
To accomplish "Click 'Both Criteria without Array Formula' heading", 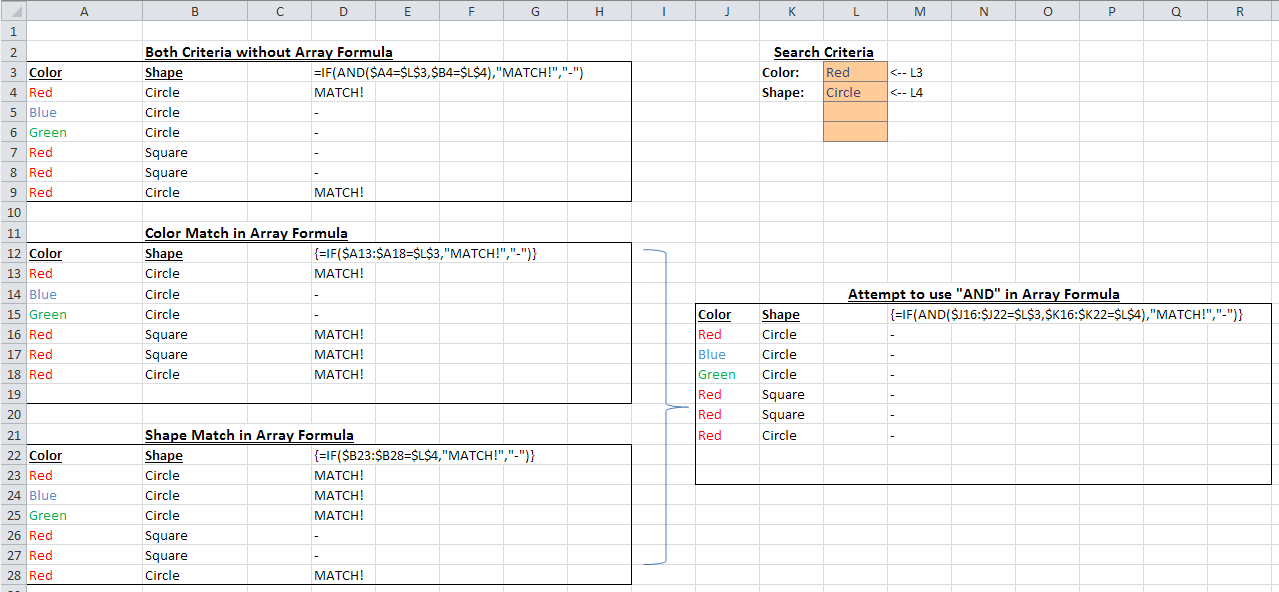I will pyautogui.click(x=269, y=52).
